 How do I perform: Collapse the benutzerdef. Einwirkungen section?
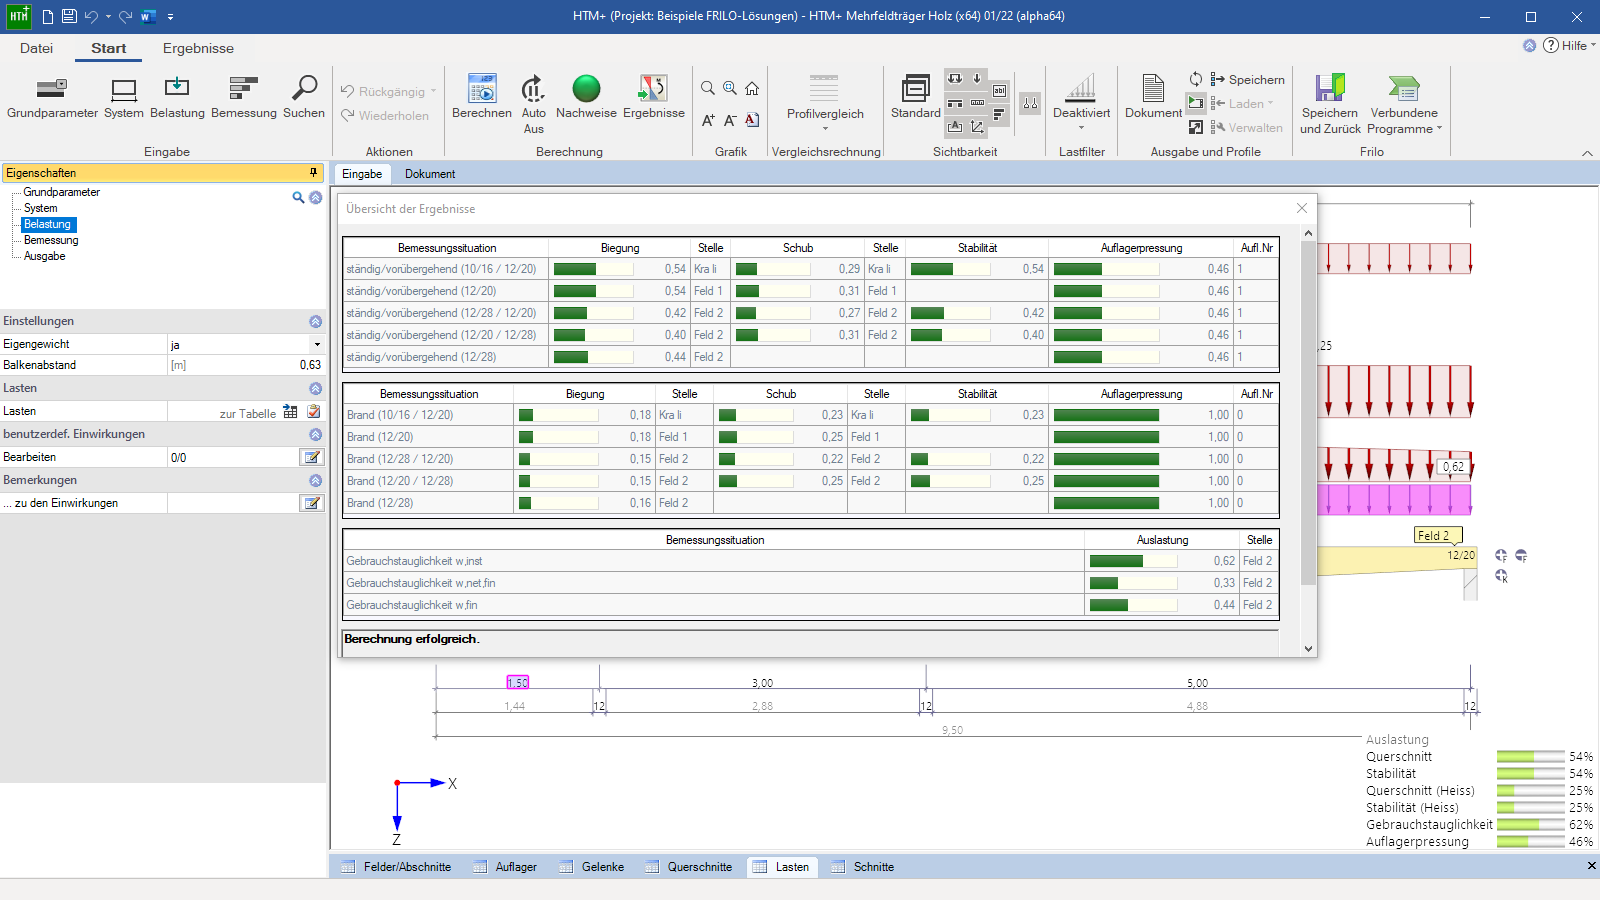click(x=315, y=435)
